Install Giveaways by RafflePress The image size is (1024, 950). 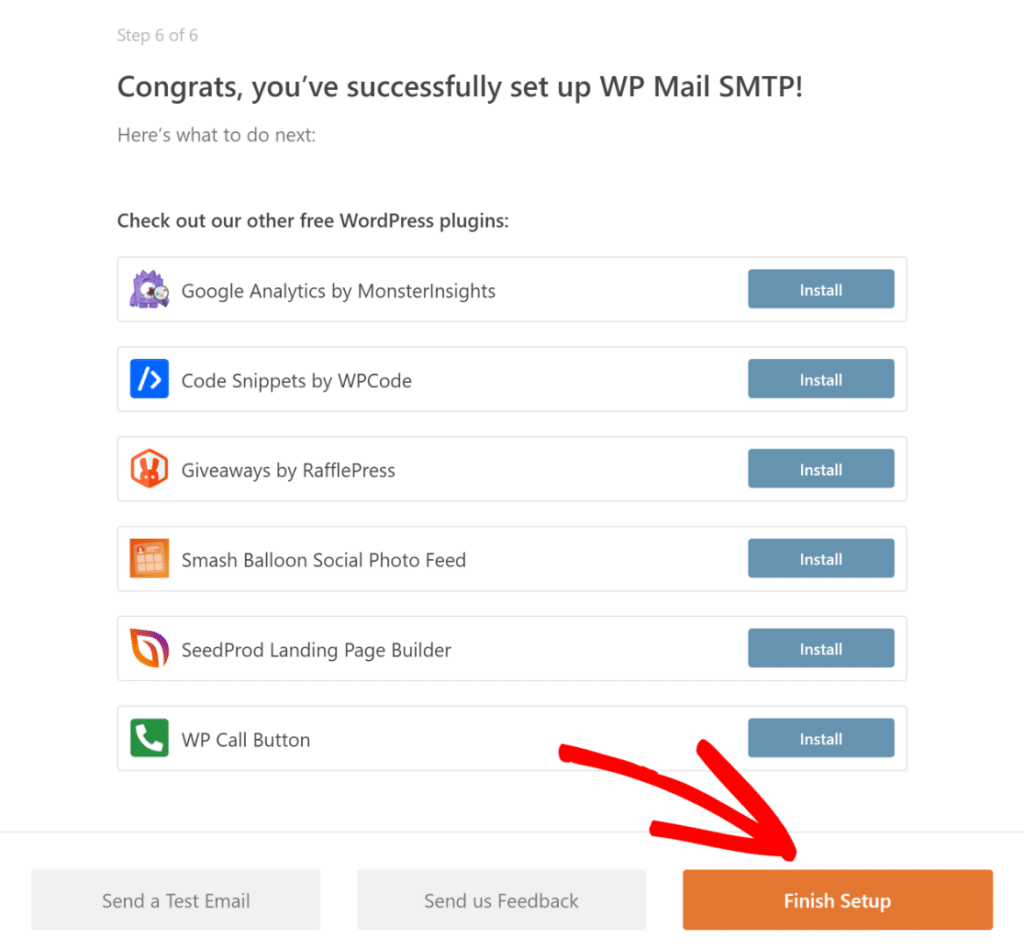click(820, 468)
